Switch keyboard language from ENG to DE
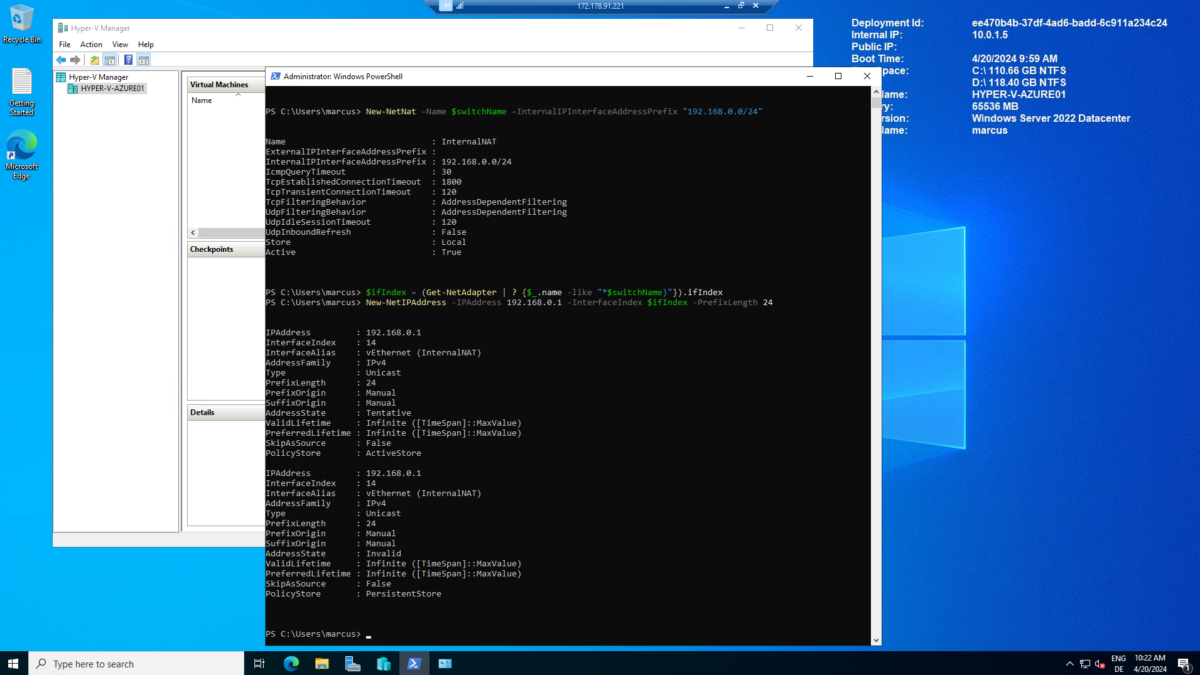 [1117, 661]
